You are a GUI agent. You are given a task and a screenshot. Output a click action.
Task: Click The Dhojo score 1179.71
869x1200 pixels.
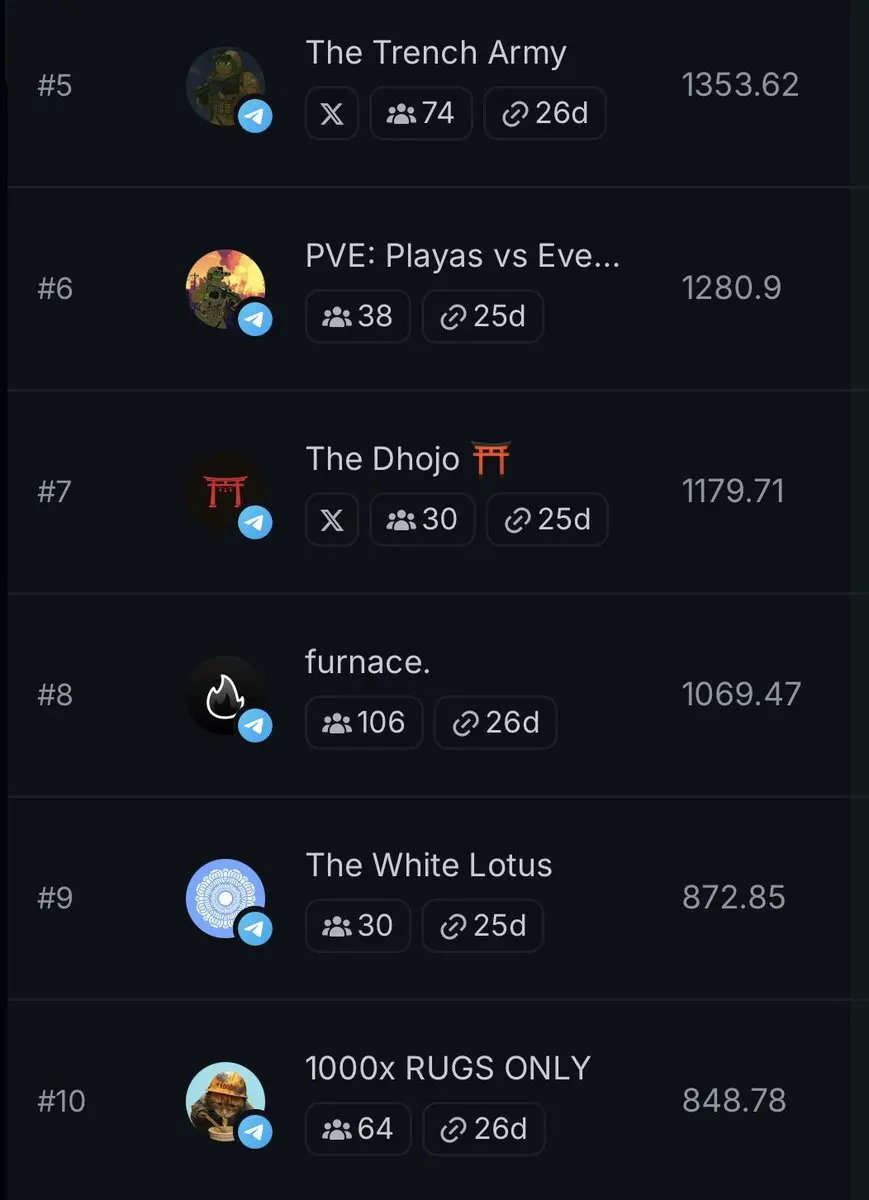(x=734, y=491)
